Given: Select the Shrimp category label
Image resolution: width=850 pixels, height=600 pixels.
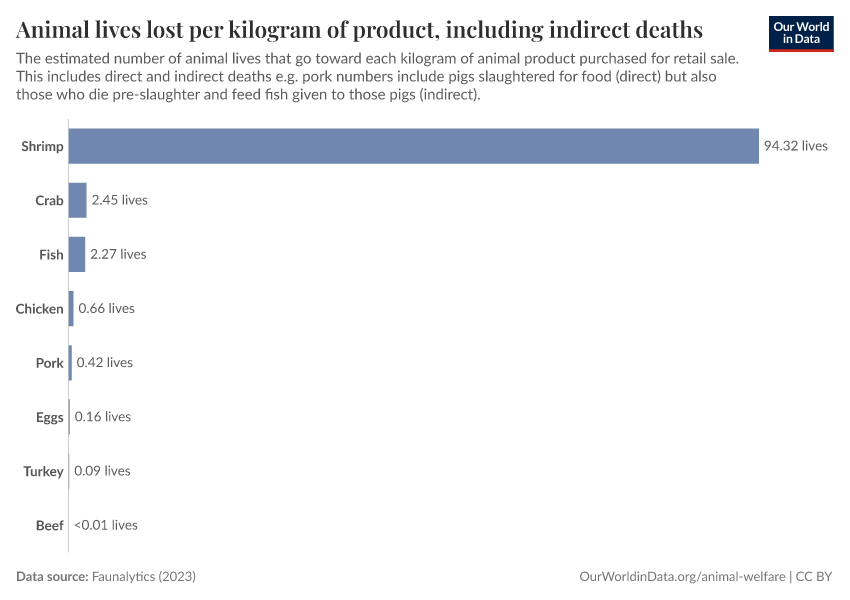Looking at the screenshot, I should [42, 147].
